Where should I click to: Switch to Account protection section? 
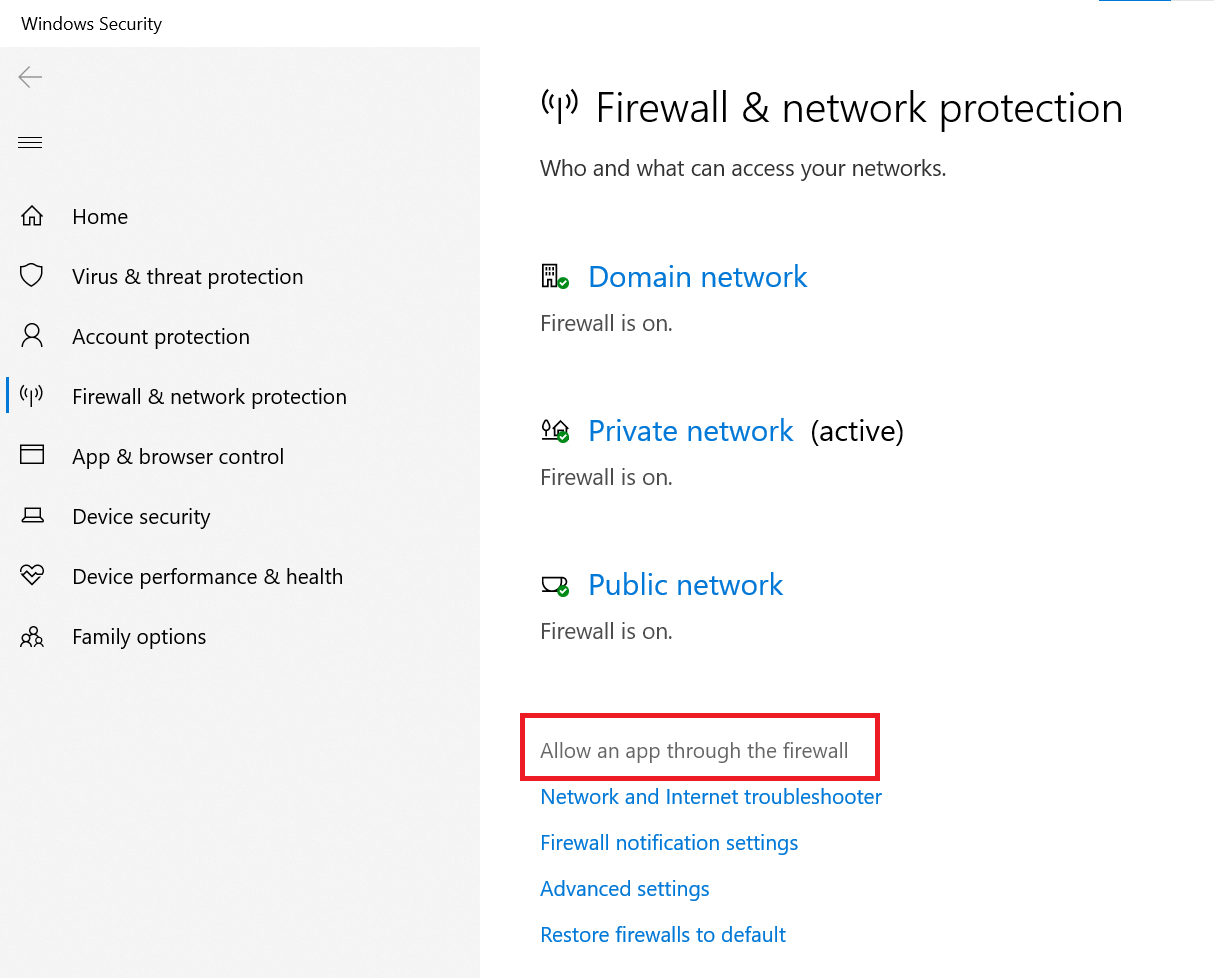click(x=161, y=337)
